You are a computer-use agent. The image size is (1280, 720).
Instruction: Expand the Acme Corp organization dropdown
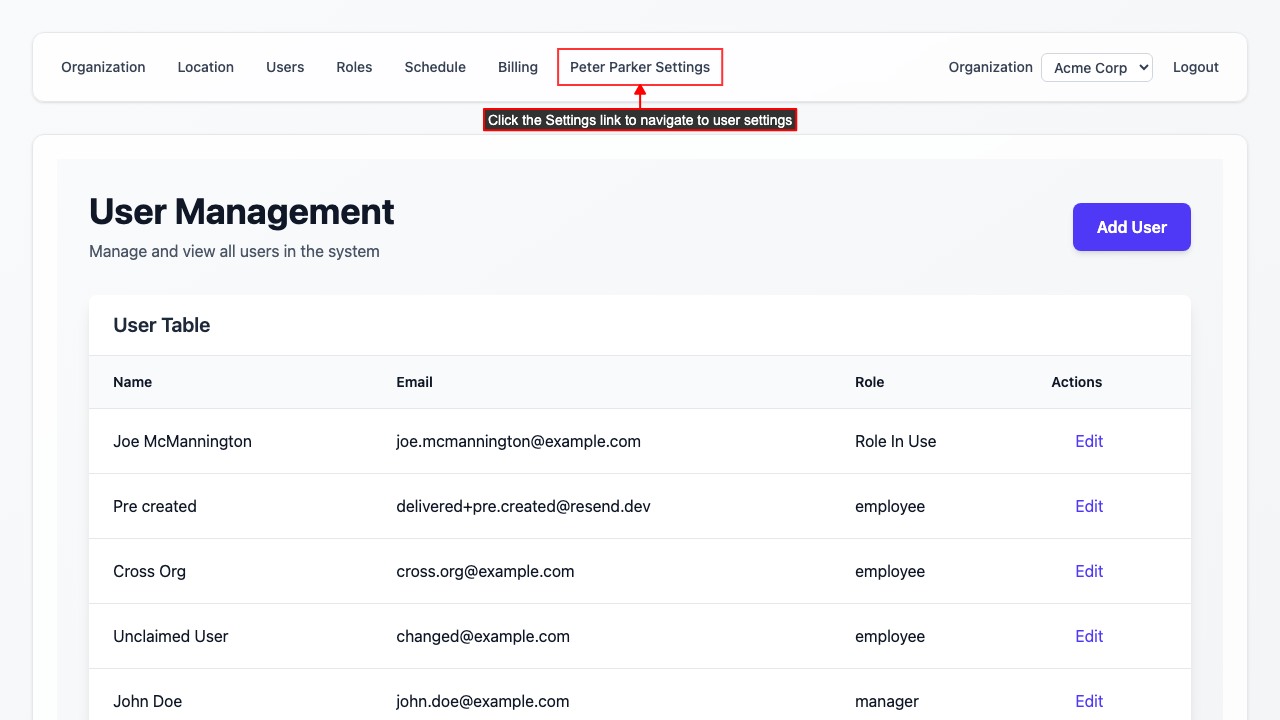1096,68
